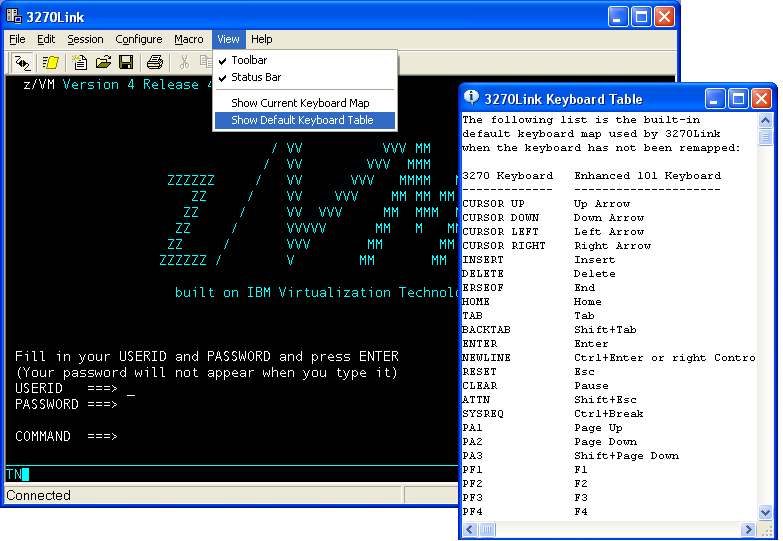Image resolution: width=783 pixels, height=541 pixels.
Task: Click the 'Connected' status bar text
Action: tap(38, 495)
